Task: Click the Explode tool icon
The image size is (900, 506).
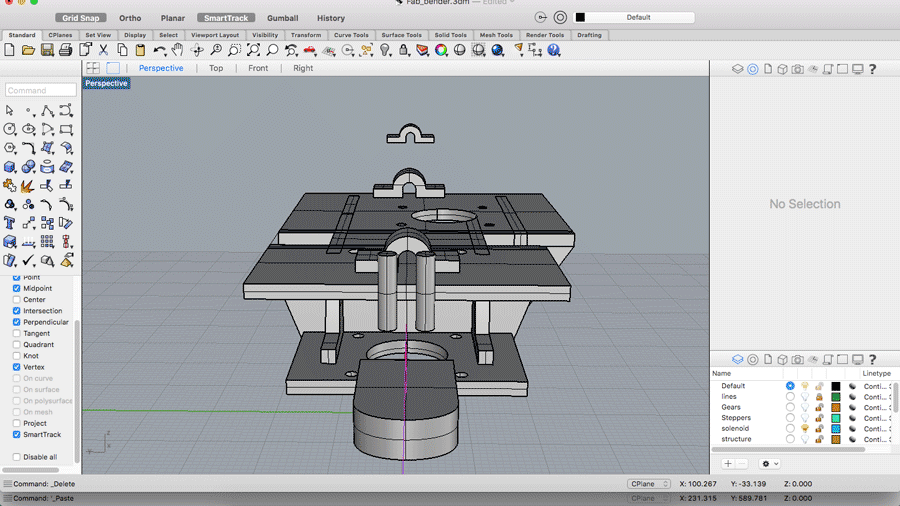Action: [x=28, y=186]
